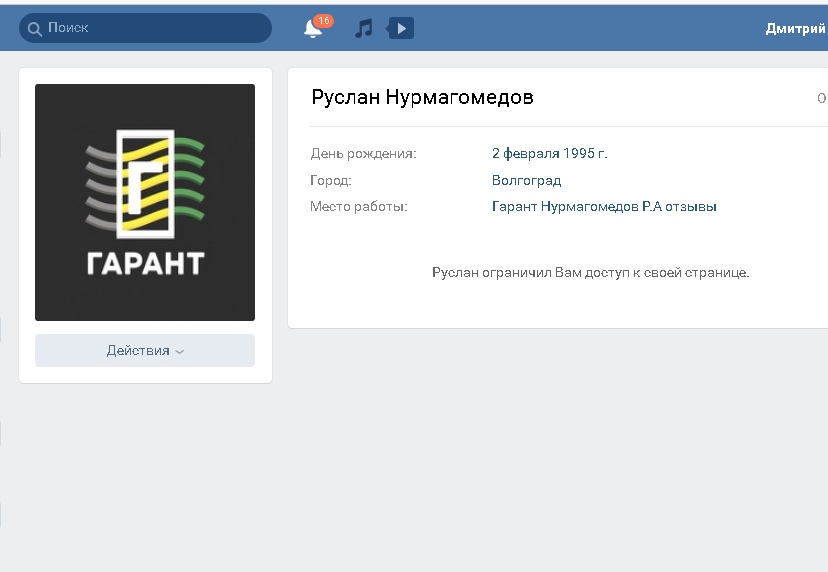Open the Волгоград city link

[526, 181]
